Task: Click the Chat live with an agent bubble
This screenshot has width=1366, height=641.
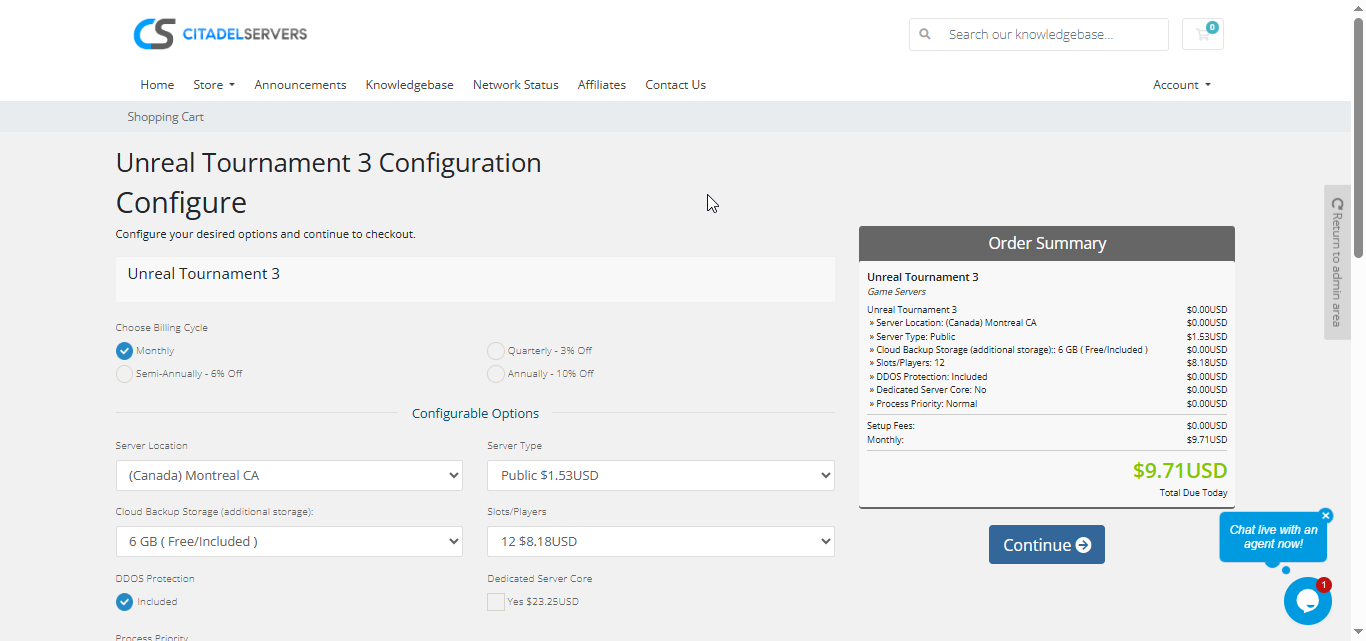Action: (1273, 537)
